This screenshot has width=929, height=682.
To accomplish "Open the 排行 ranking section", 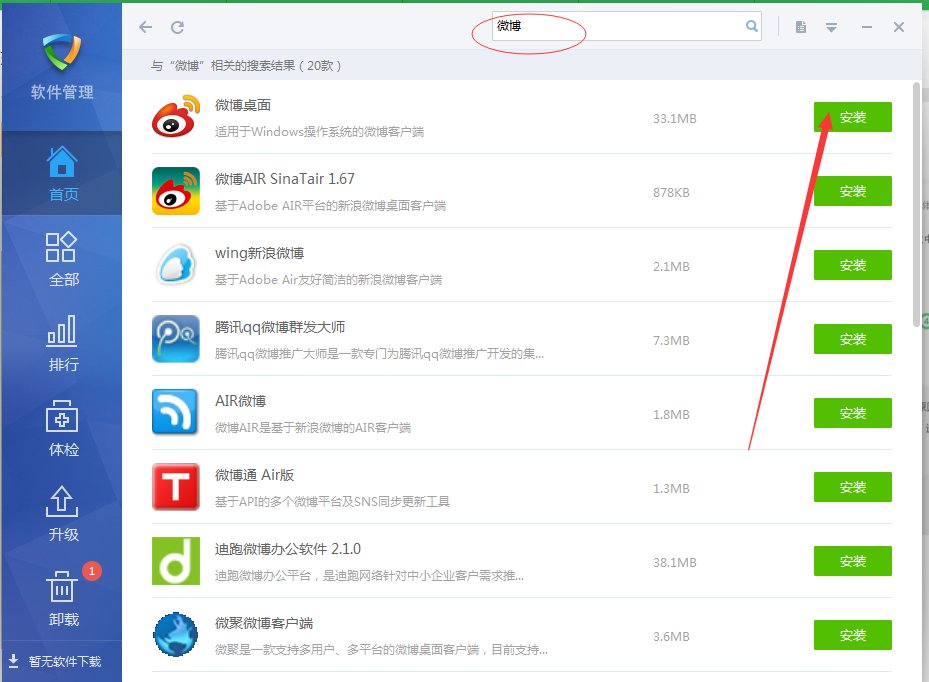I will point(62,344).
